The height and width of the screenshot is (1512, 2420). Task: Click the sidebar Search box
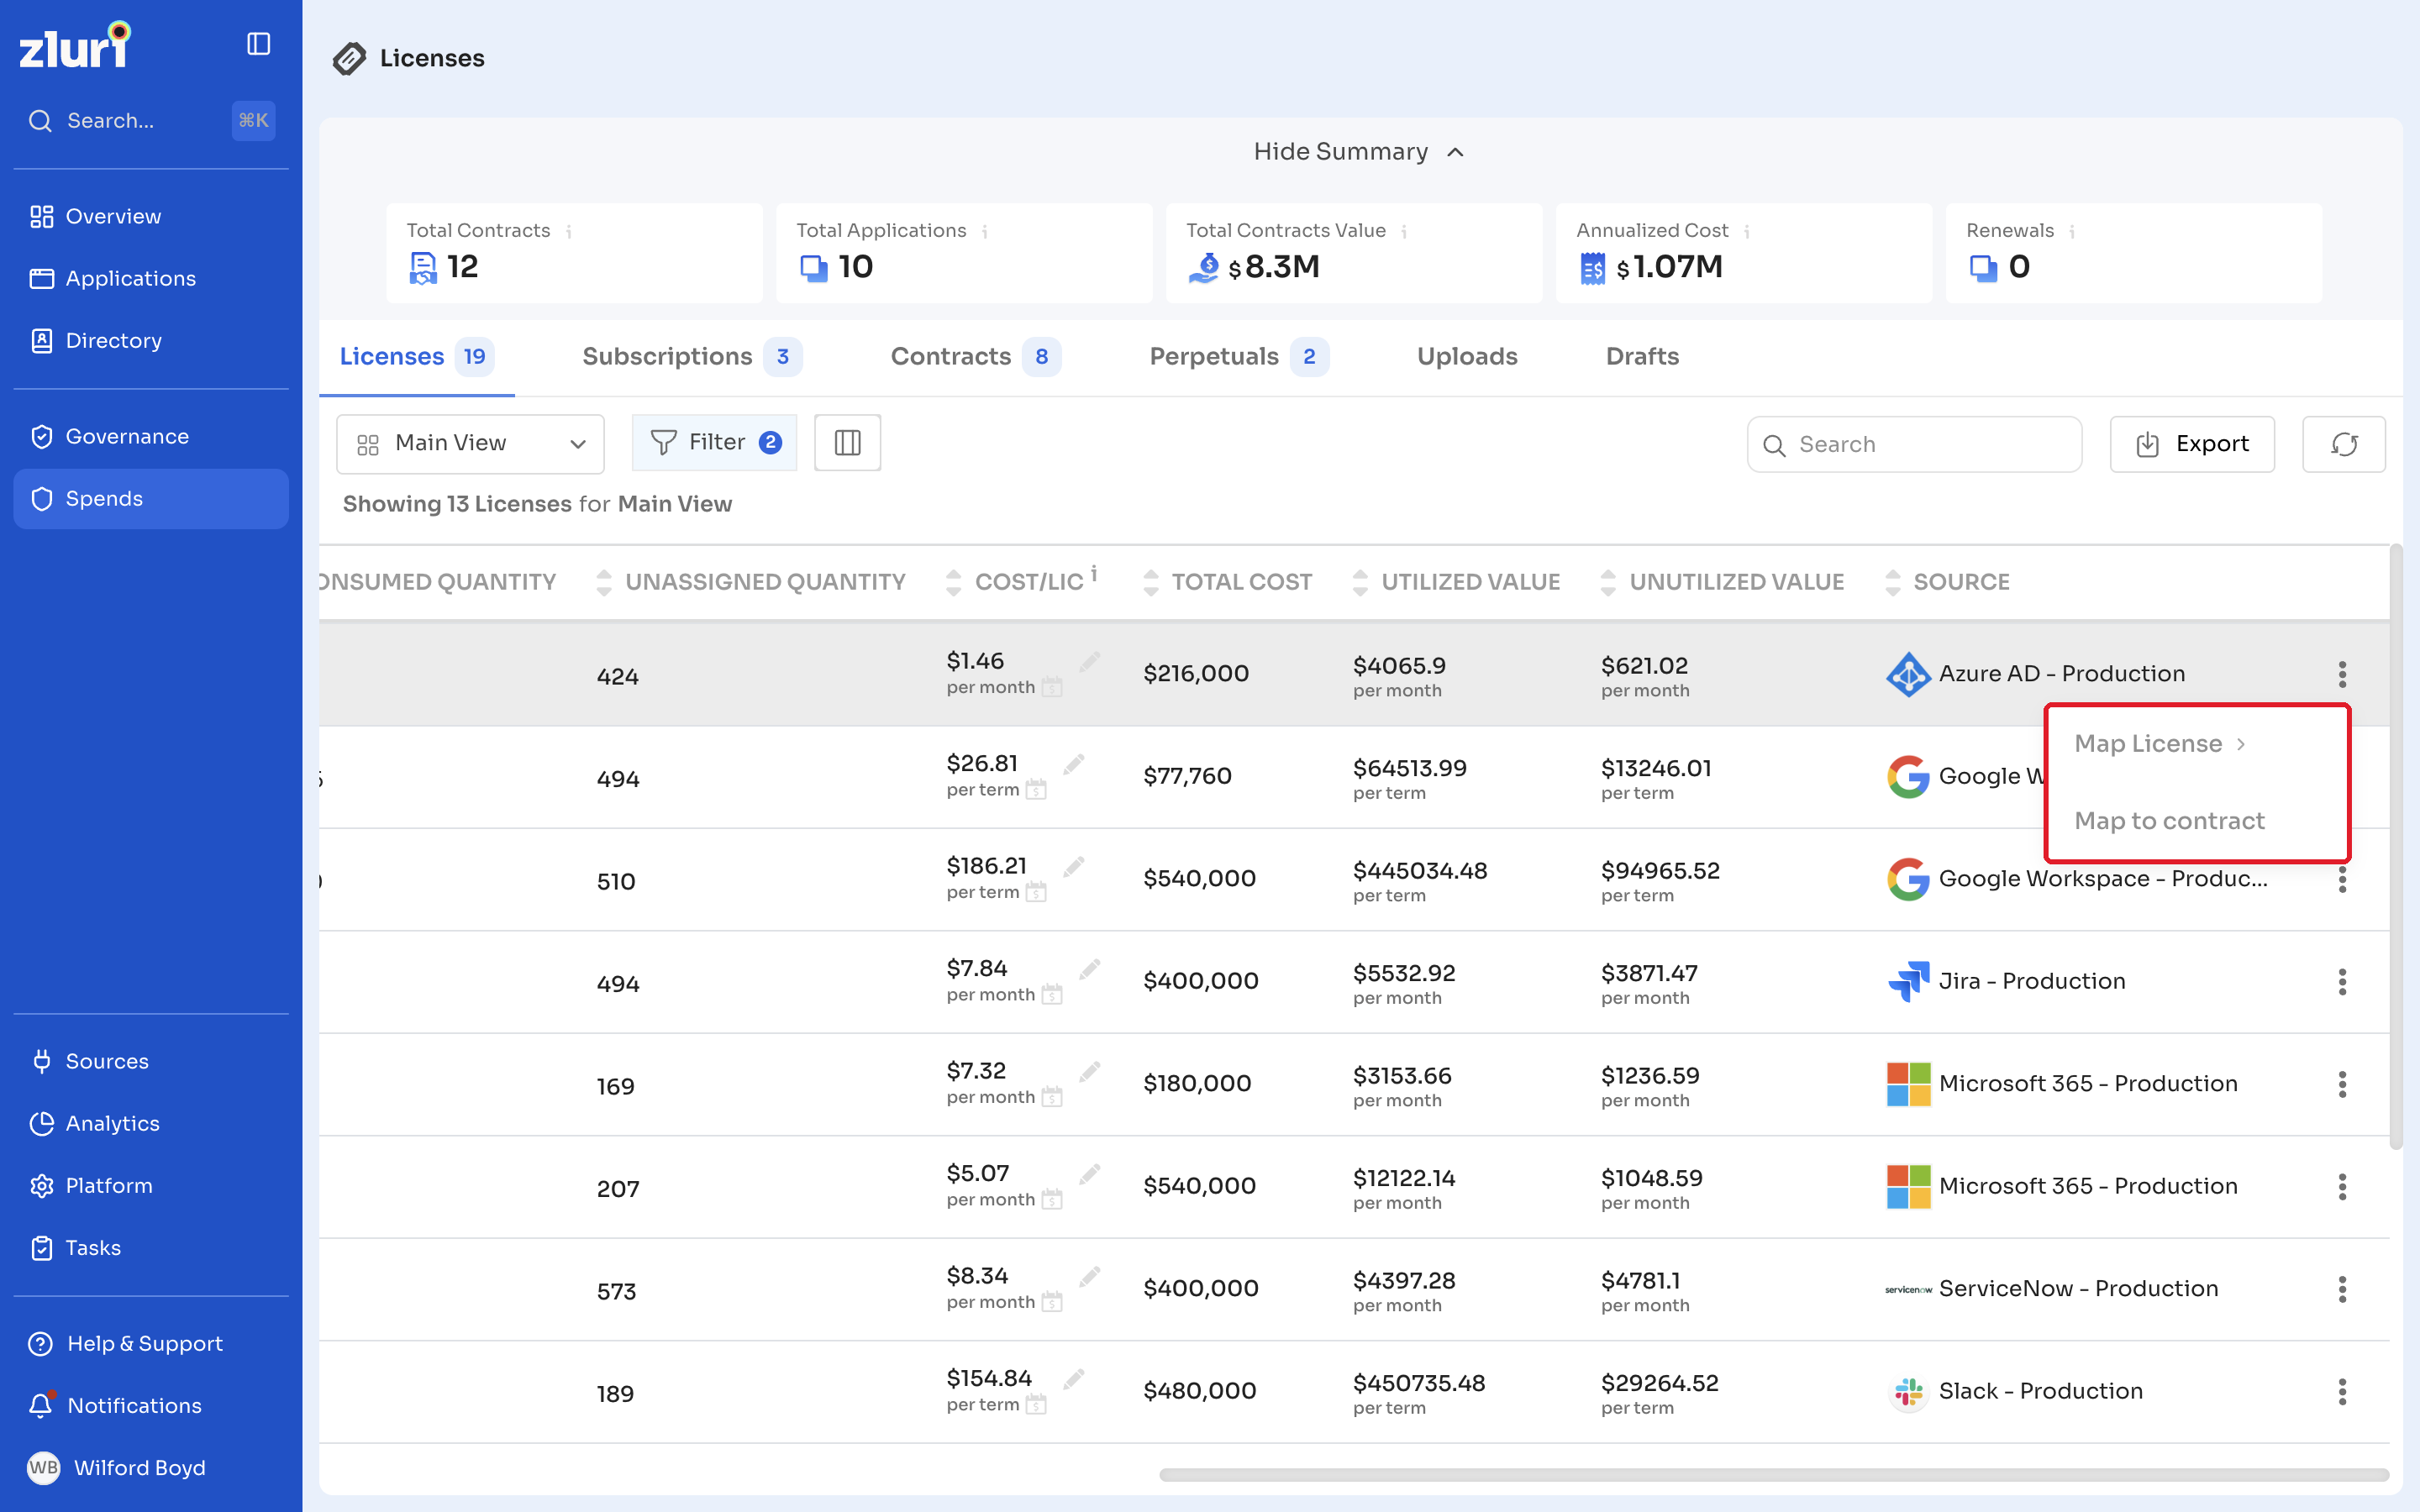tap(151, 121)
